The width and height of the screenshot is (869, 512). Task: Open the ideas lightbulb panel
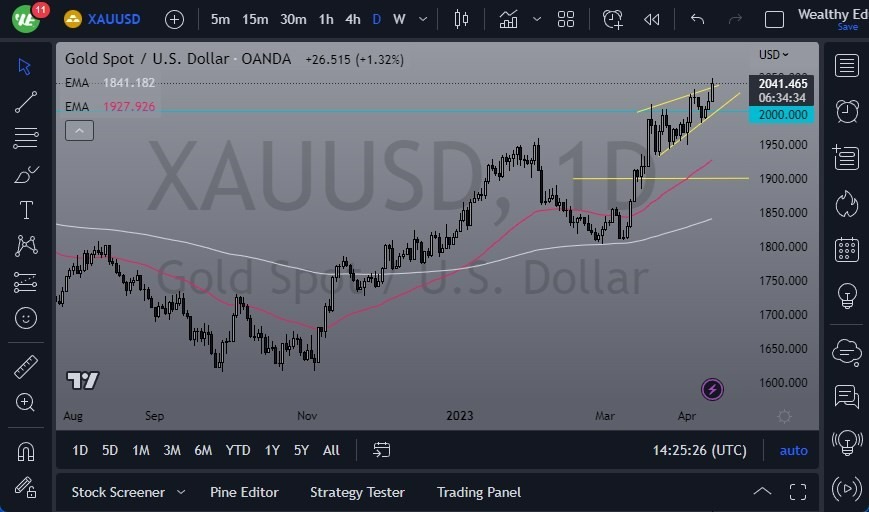pyautogui.click(x=847, y=295)
